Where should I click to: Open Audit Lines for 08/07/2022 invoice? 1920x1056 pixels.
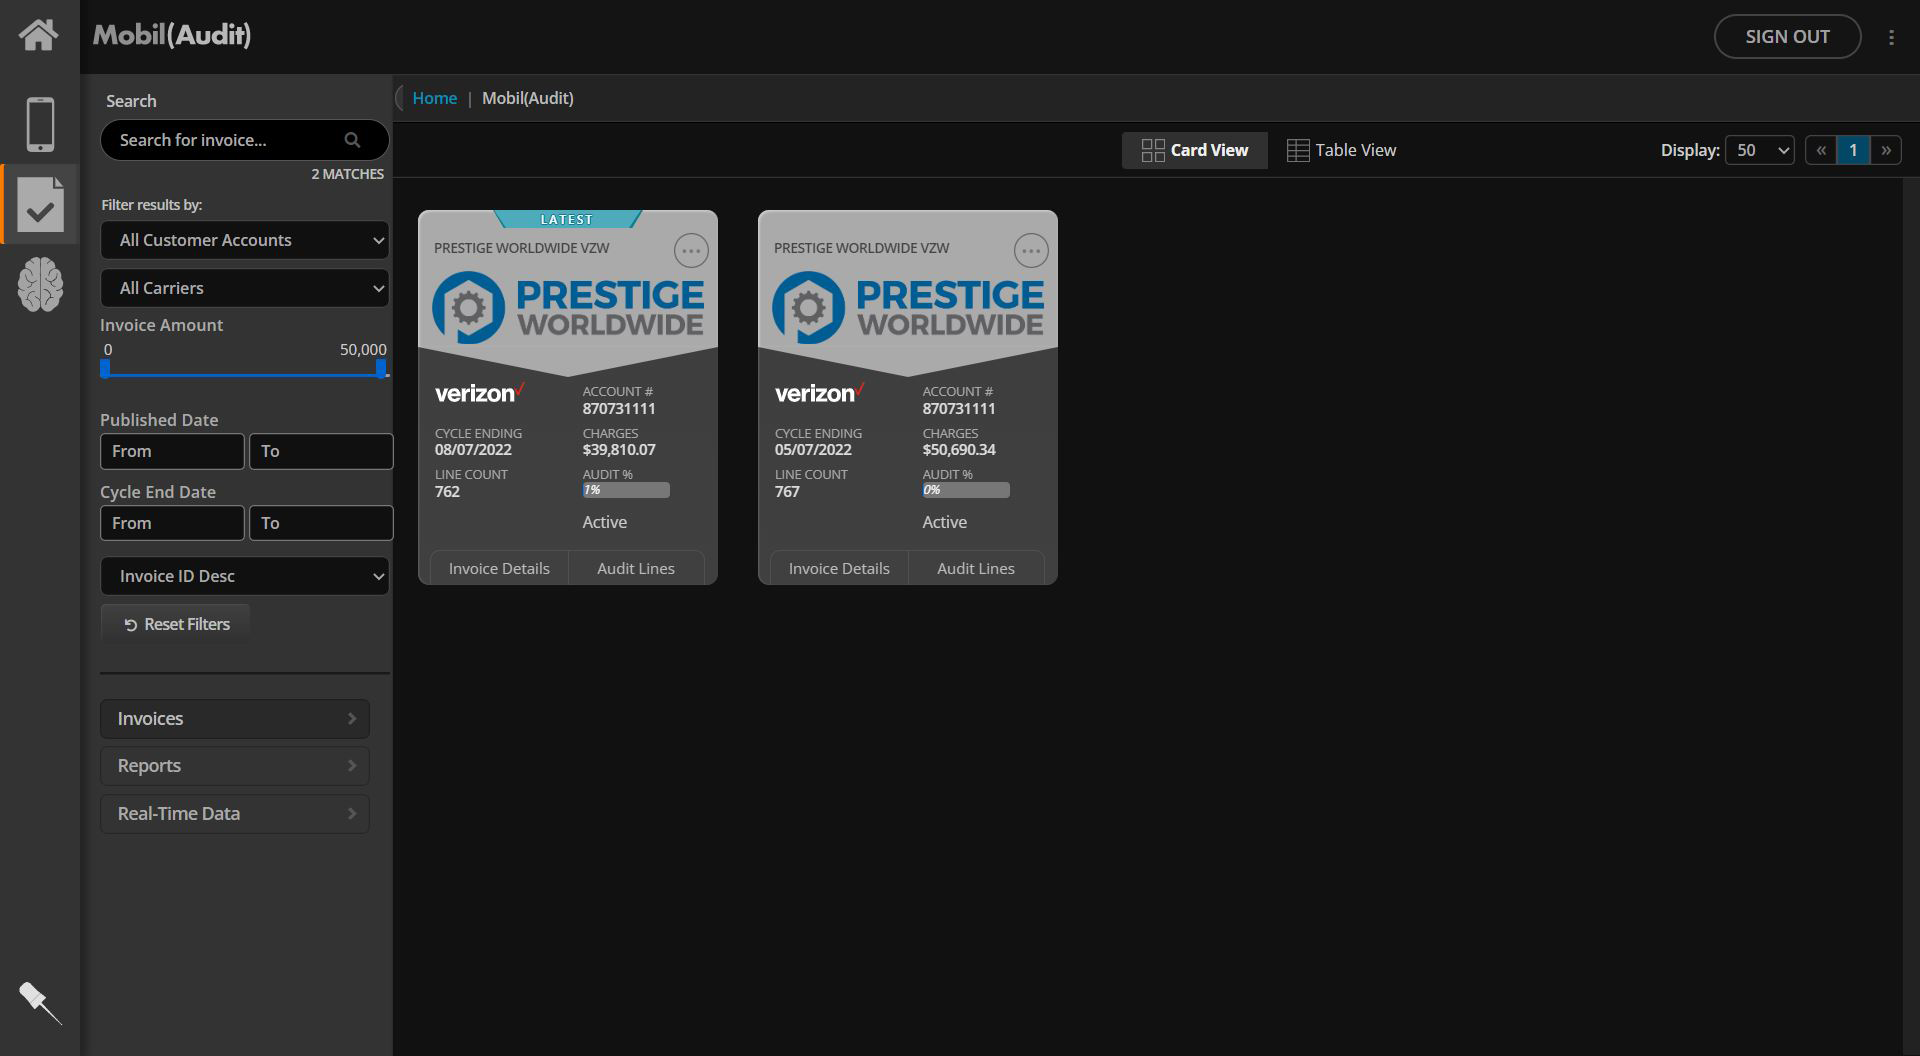coord(636,568)
